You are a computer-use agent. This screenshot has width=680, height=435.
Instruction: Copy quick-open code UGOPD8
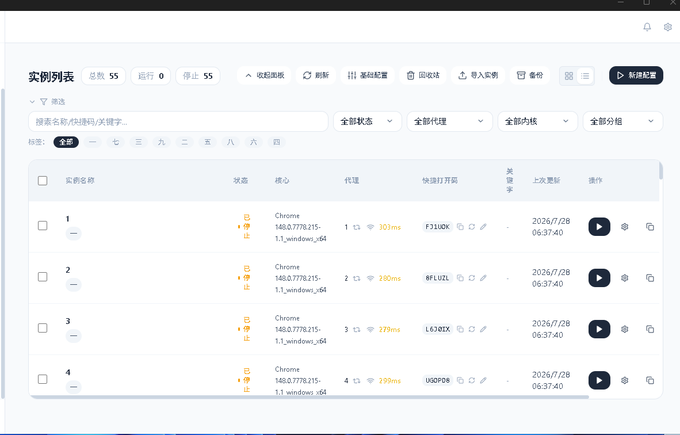[460, 380]
